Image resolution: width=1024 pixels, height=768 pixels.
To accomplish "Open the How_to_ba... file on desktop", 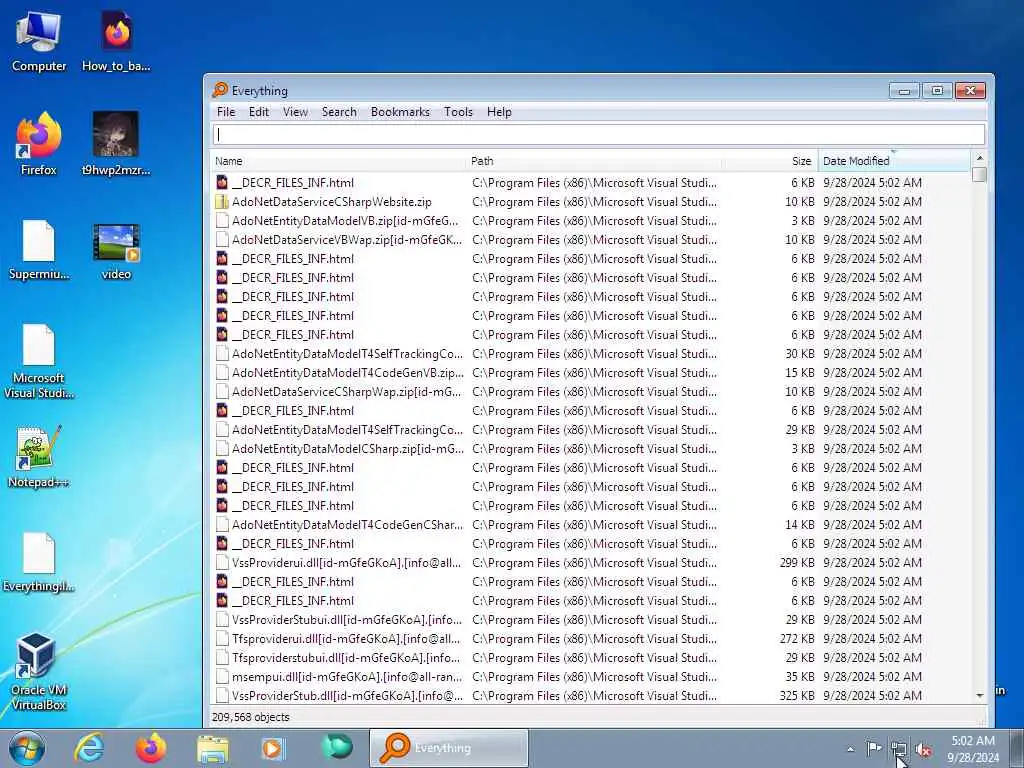I will point(116,41).
